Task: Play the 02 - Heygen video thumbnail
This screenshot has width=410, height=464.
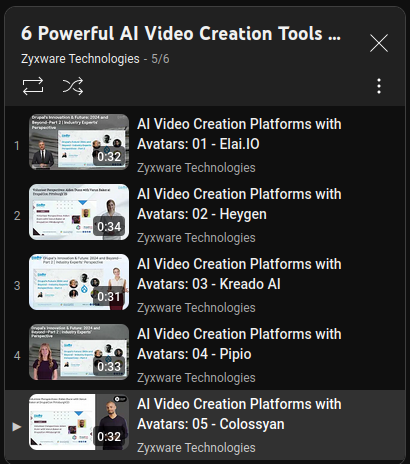Action: (x=79, y=212)
